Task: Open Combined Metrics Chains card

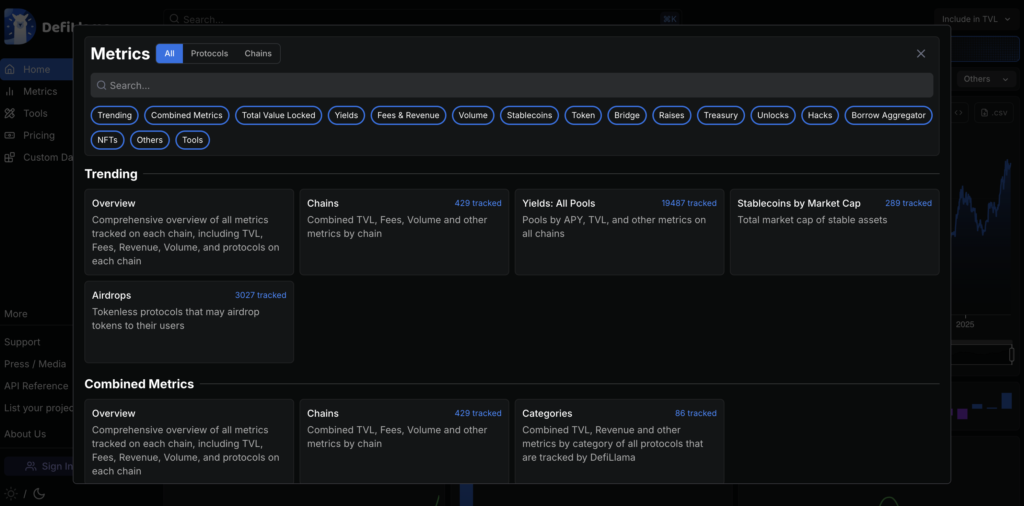Action: (x=404, y=441)
